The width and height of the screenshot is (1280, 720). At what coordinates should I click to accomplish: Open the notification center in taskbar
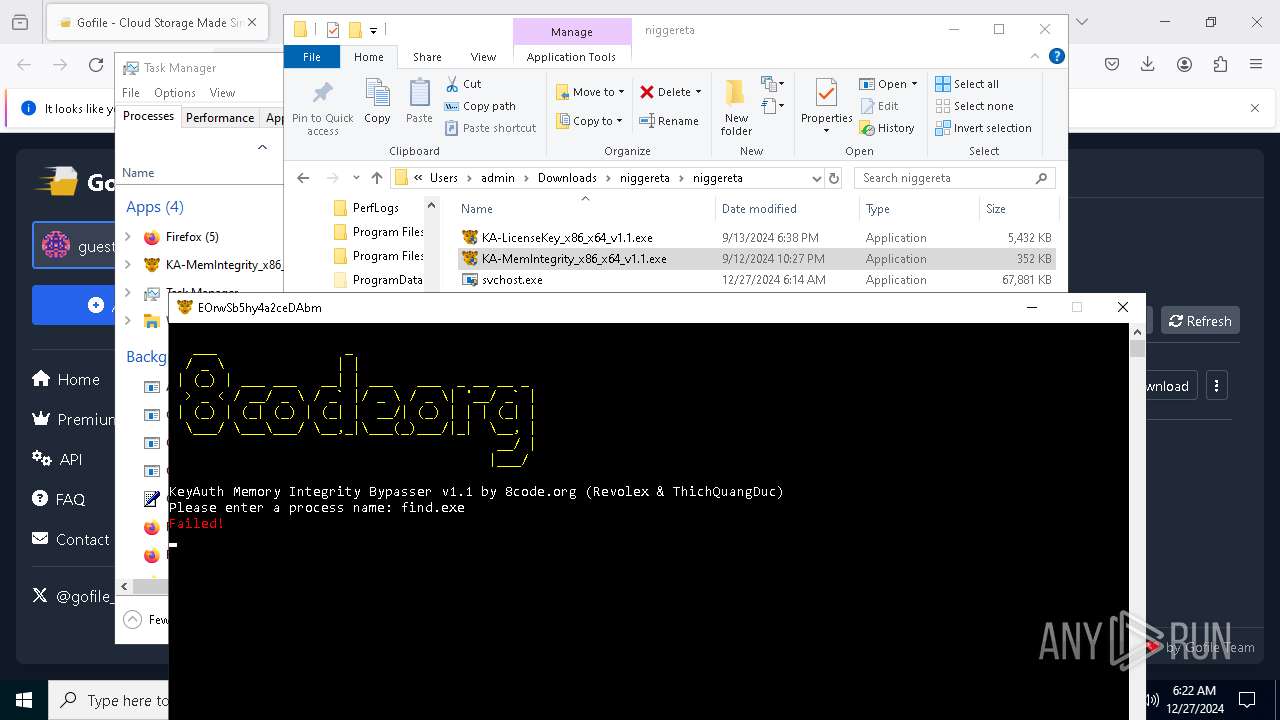point(1247,700)
